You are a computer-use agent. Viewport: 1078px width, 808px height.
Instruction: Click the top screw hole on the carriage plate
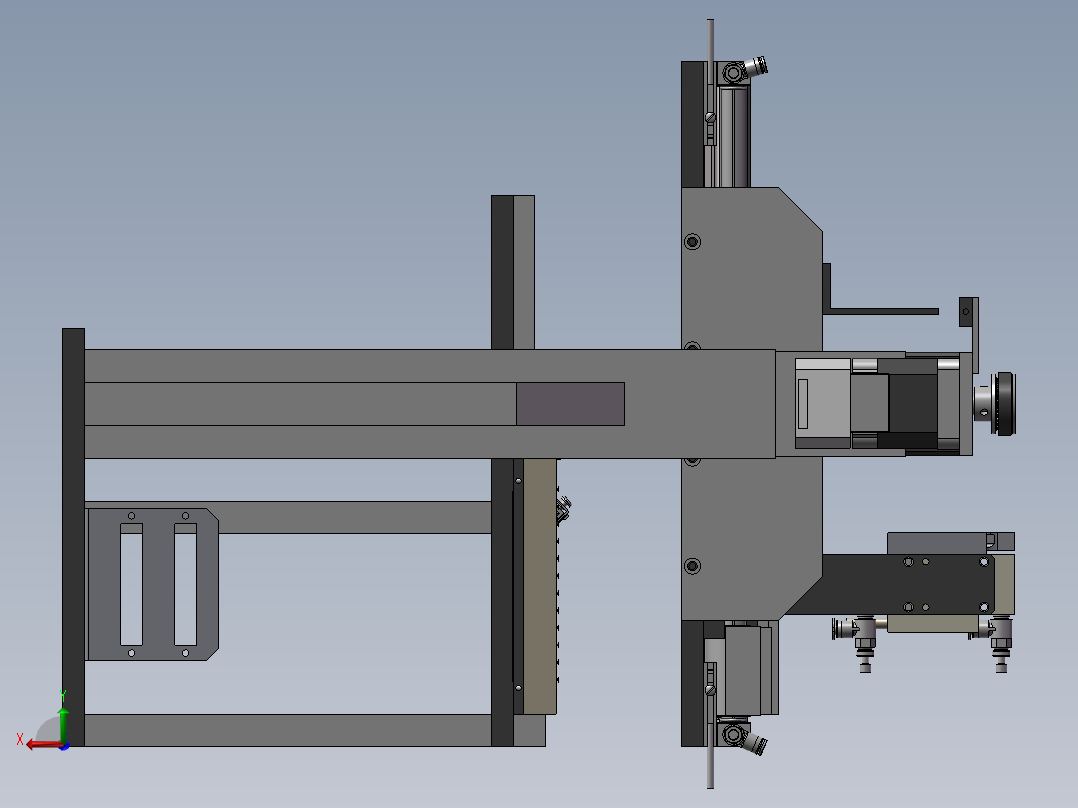692,241
